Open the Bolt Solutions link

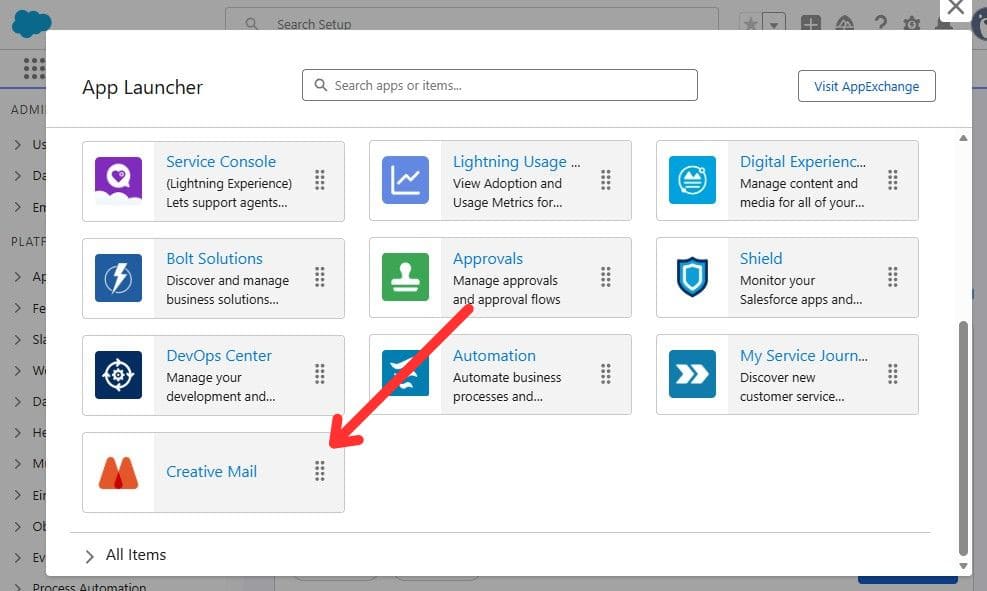coord(215,259)
